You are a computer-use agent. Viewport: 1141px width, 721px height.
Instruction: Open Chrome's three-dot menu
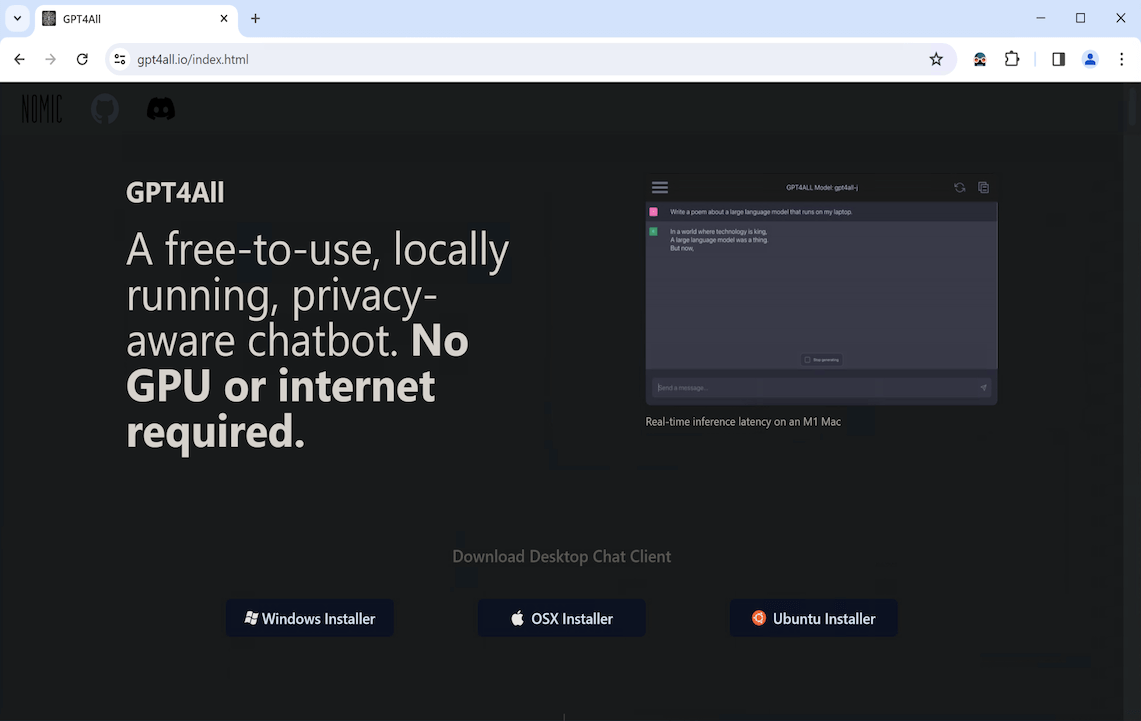coord(1121,59)
